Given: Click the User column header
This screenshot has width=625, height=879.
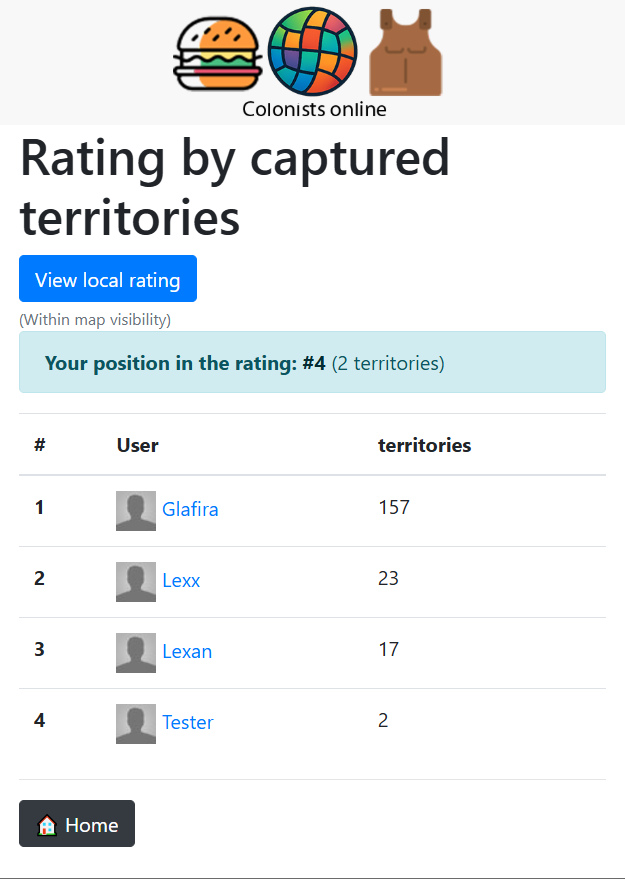Looking at the screenshot, I should pyautogui.click(x=138, y=446).
